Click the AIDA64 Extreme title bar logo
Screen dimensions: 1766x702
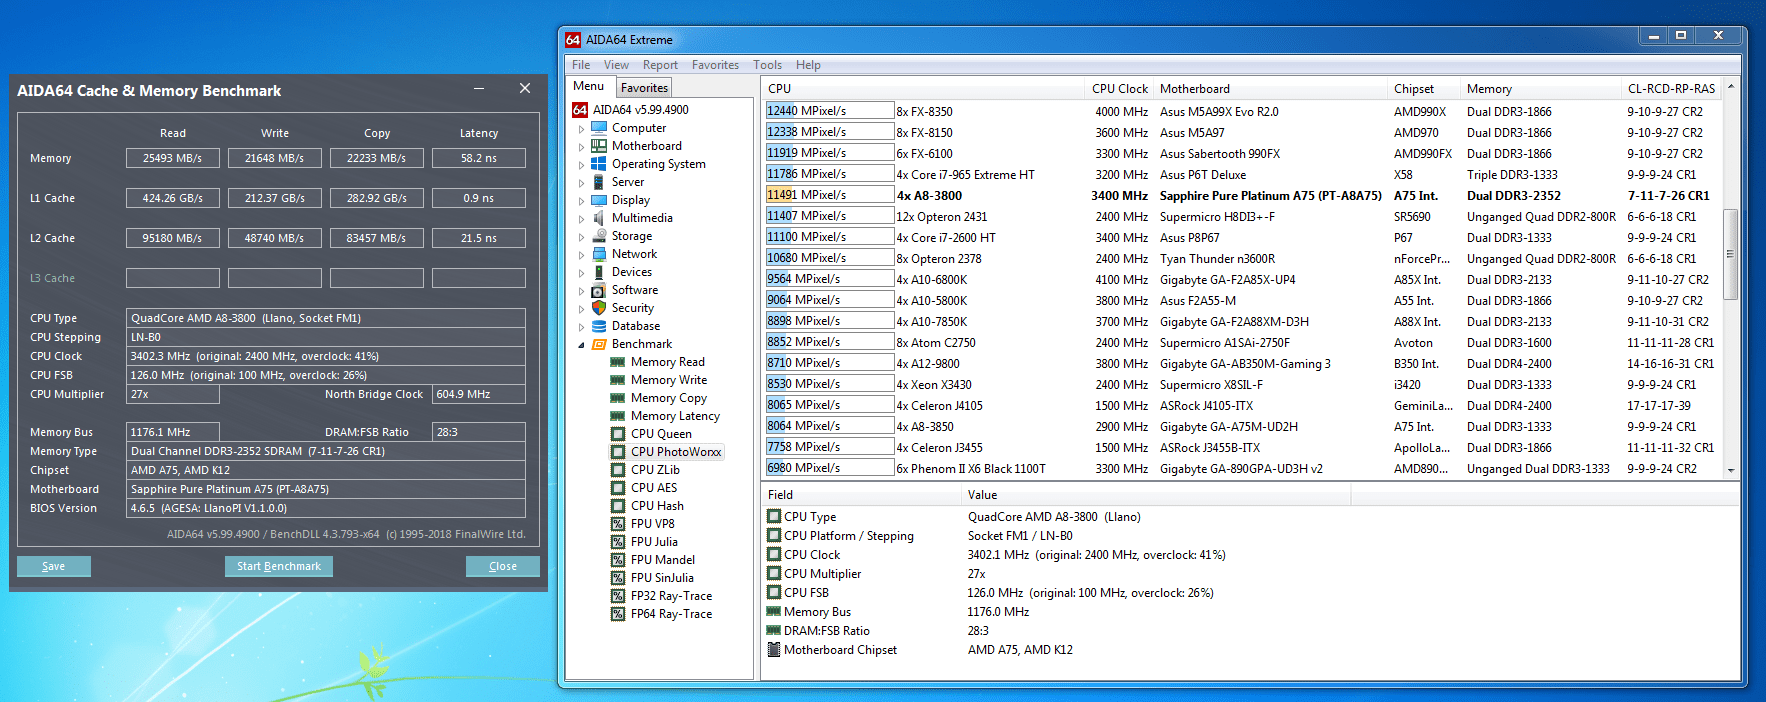[x=573, y=40]
